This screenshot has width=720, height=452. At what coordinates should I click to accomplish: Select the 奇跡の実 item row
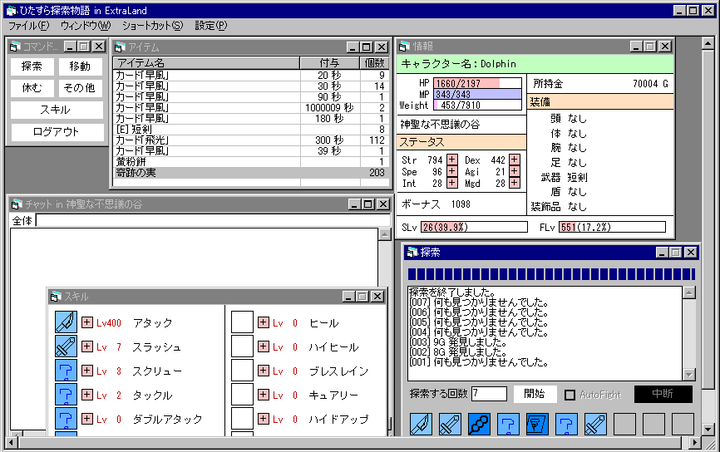(x=251, y=172)
